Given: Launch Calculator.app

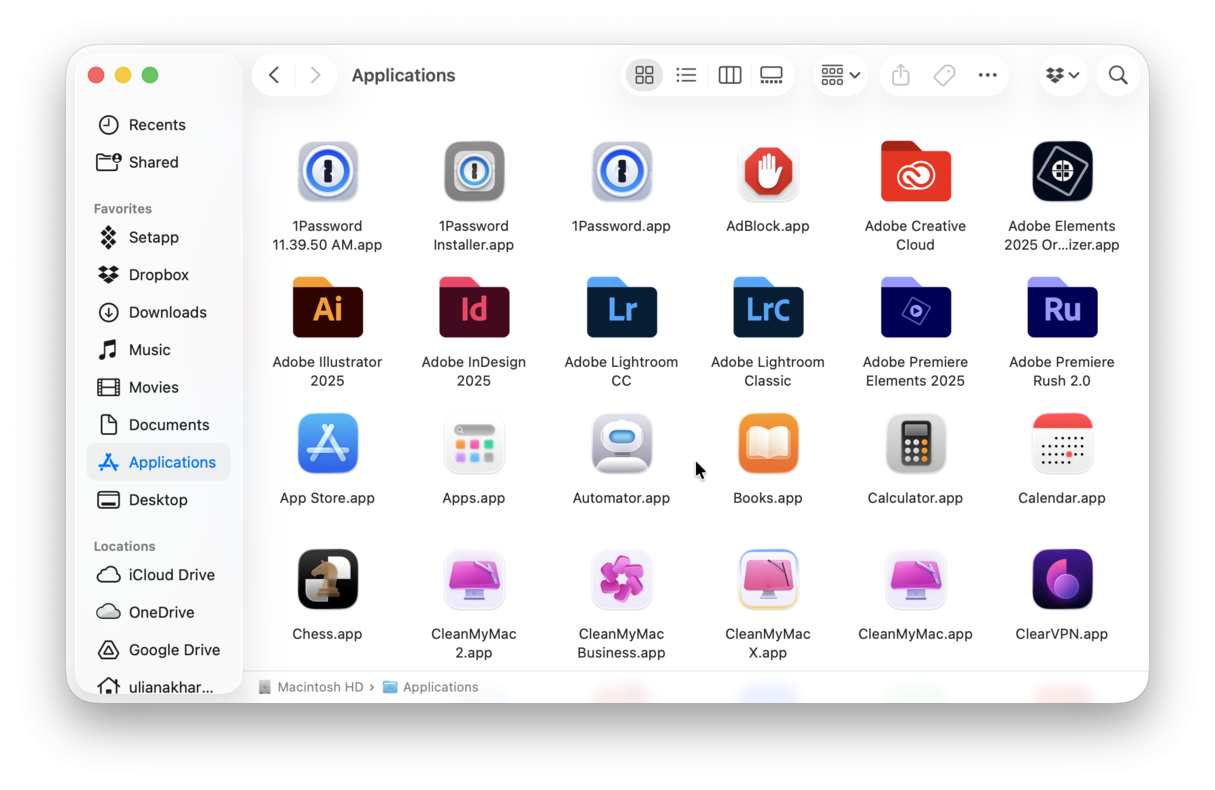Looking at the screenshot, I should pyautogui.click(x=914, y=443).
